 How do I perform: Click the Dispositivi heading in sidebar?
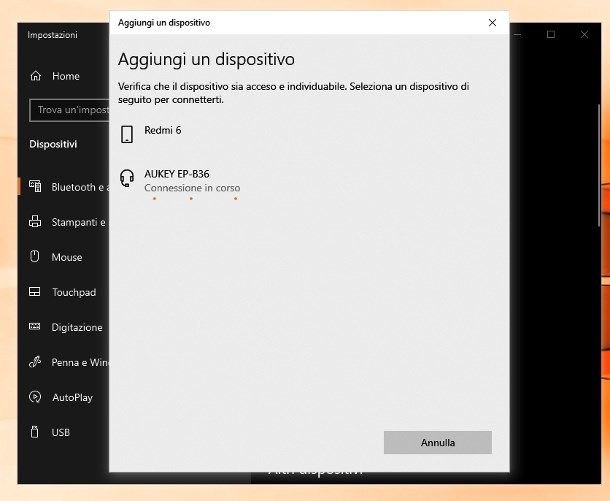(53, 144)
